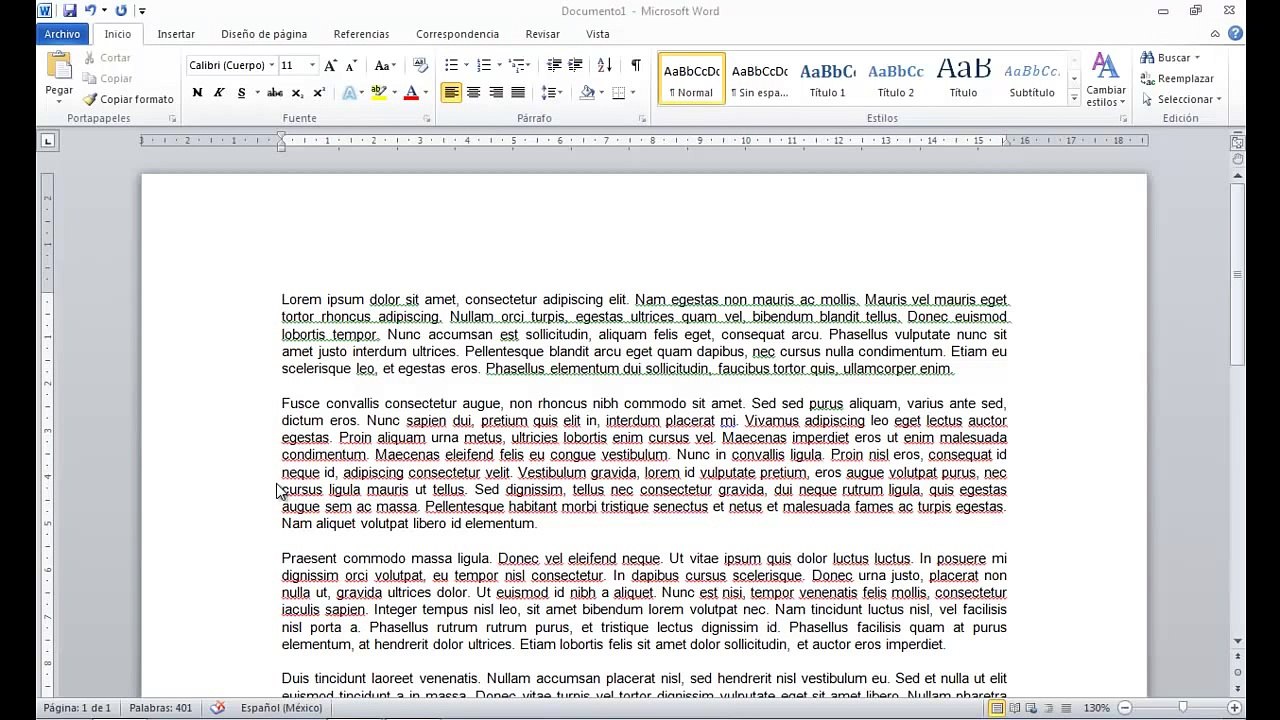The image size is (1280, 720).
Task: Toggle italic (K) formatting
Action: [219, 93]
